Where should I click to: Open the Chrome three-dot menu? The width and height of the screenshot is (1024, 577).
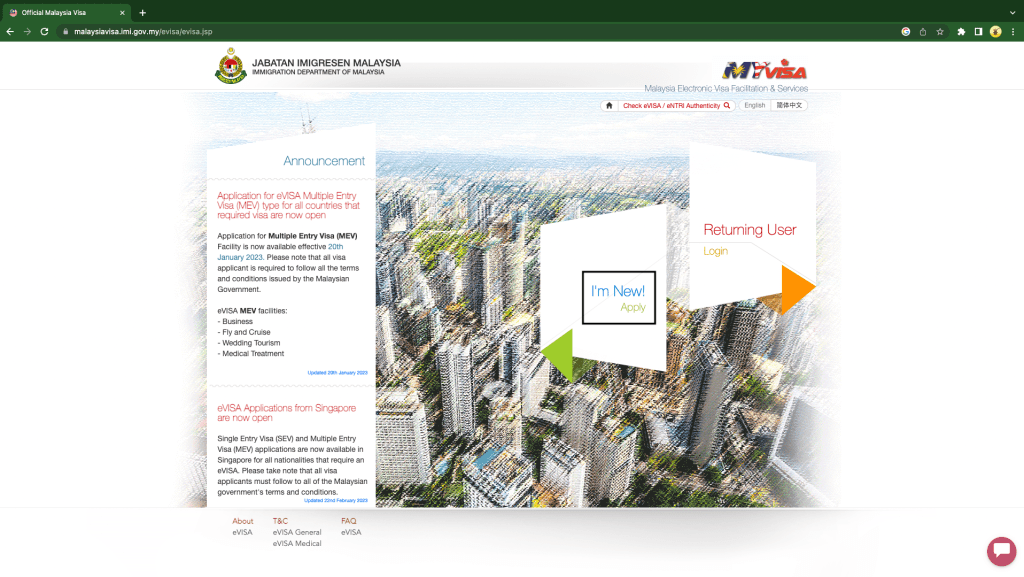pos(1013,31)
